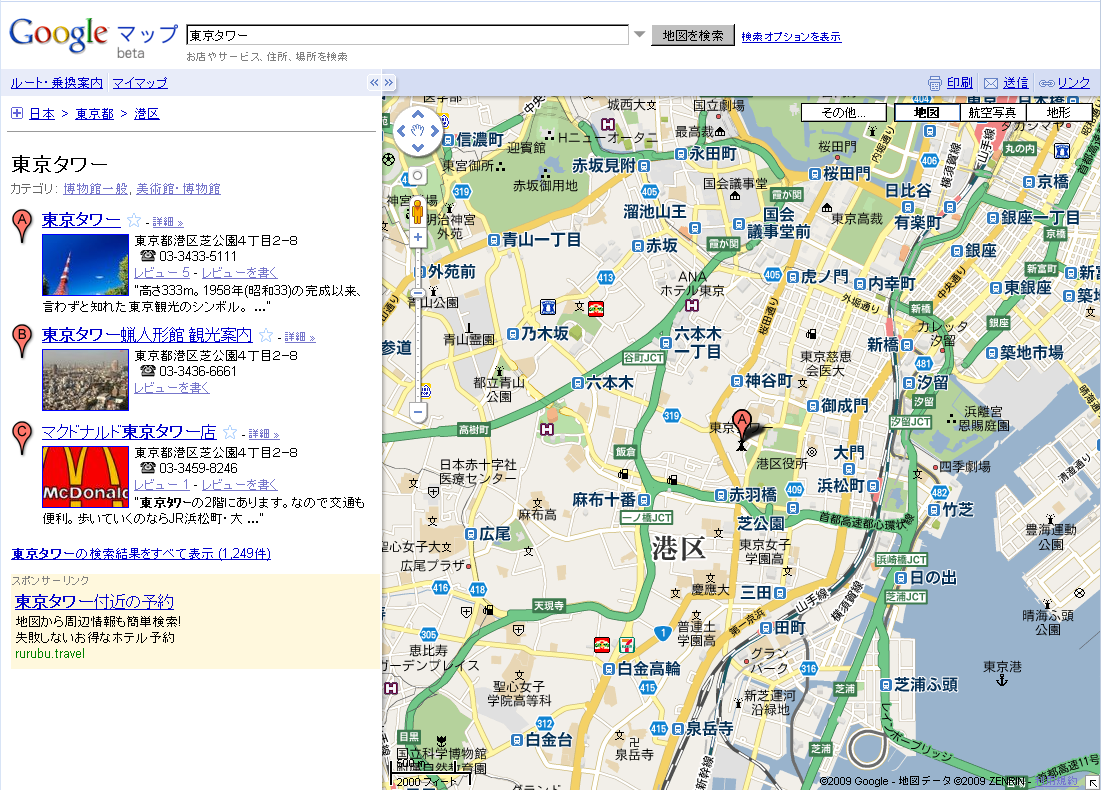Pan the map right with the arrow control
Screen dimensions: 1101x790
(435, 131)
